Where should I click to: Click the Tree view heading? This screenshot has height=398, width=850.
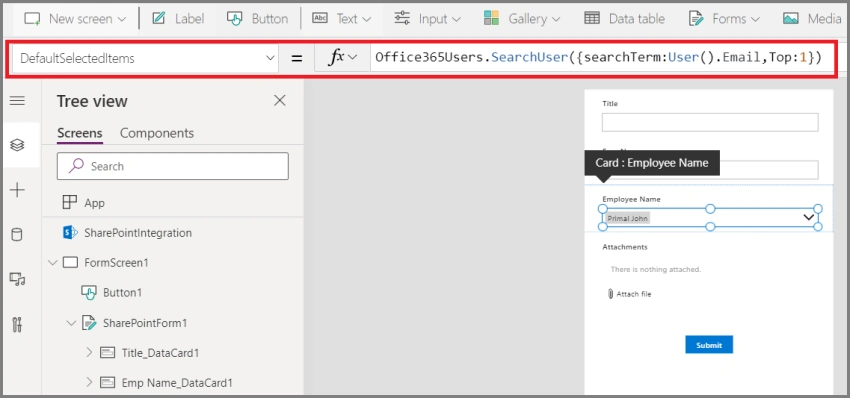[x=92, y=101]
